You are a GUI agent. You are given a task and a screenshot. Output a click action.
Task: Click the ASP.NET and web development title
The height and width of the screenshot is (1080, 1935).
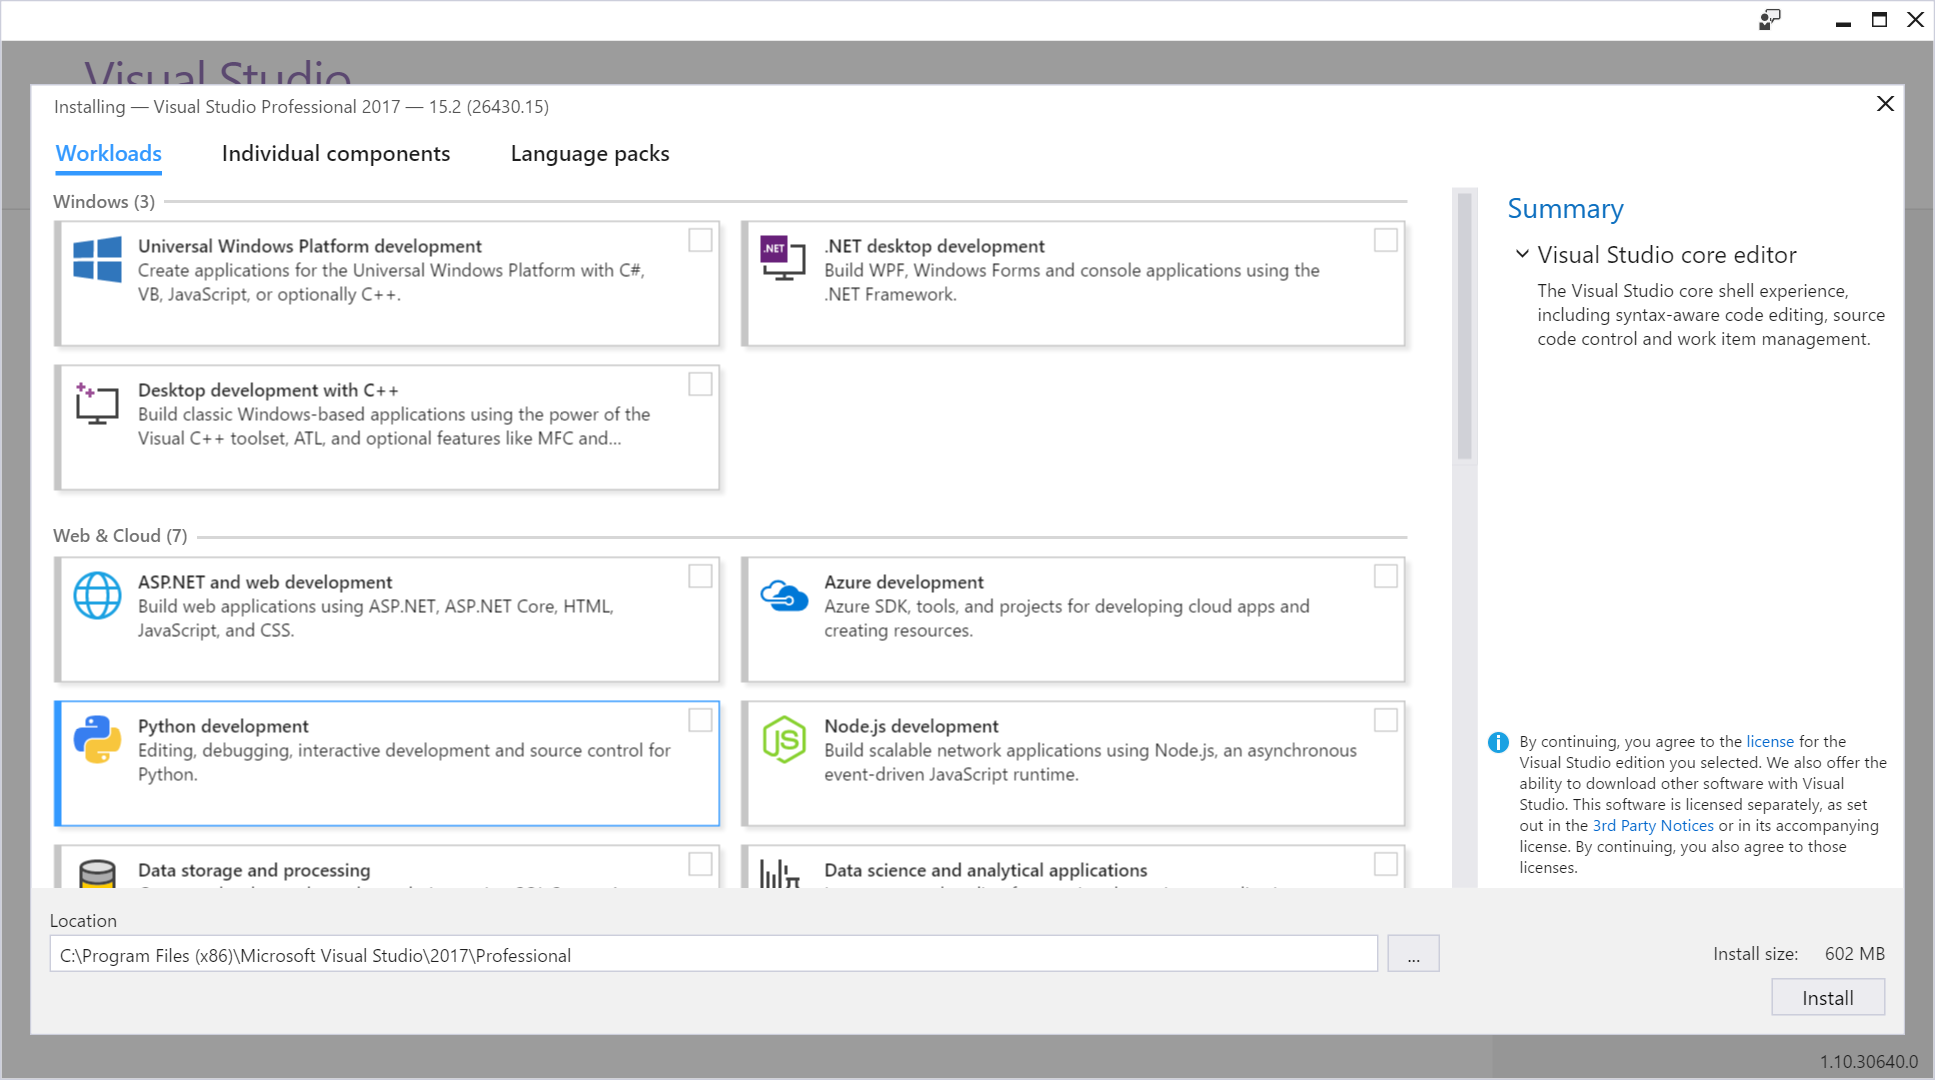(265, 582)
